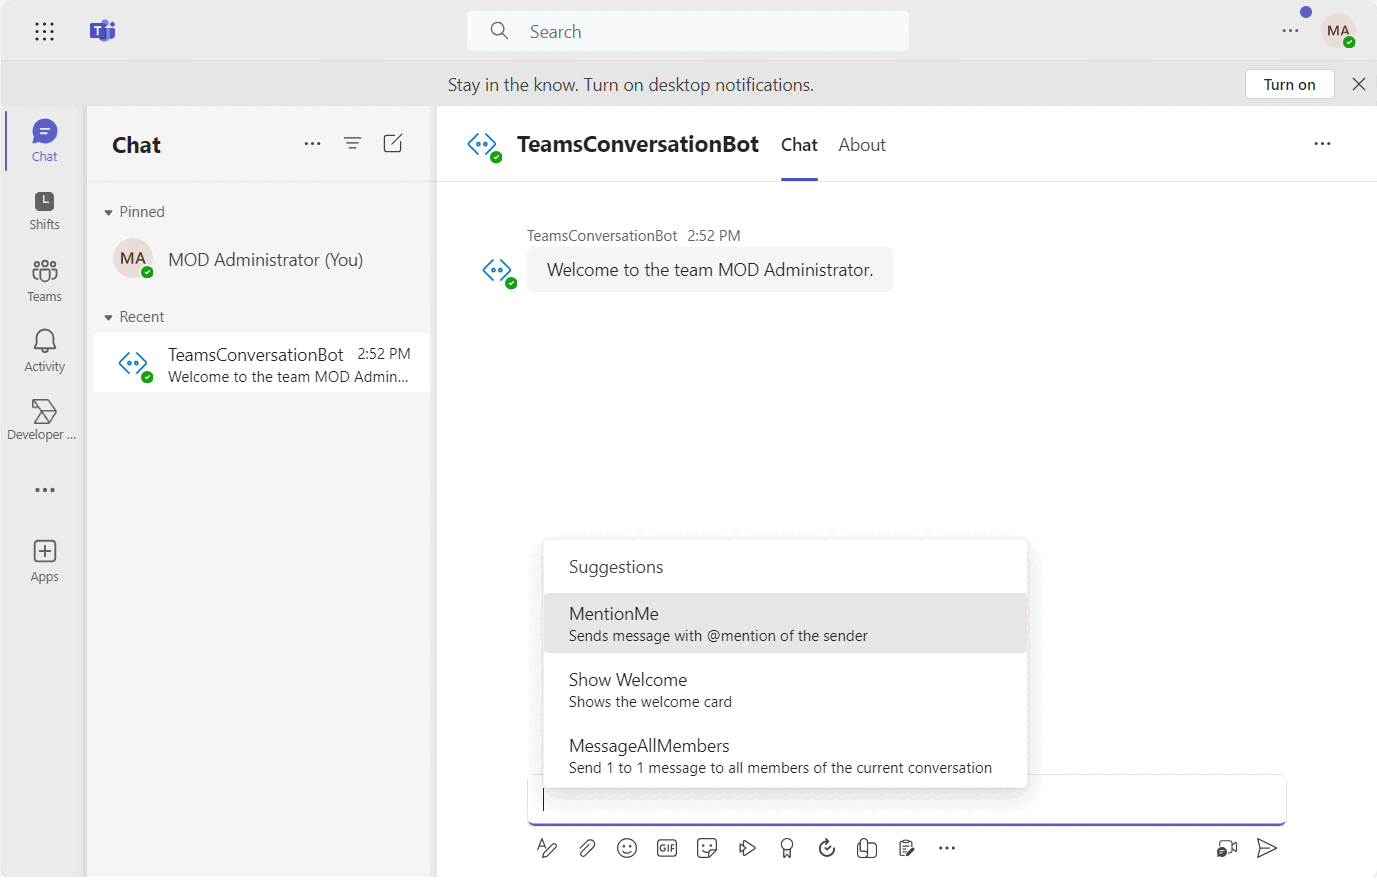Screen dimensions: 1377x881
Task: Open conversation more options ellipsis
Action: [1322, 144]
